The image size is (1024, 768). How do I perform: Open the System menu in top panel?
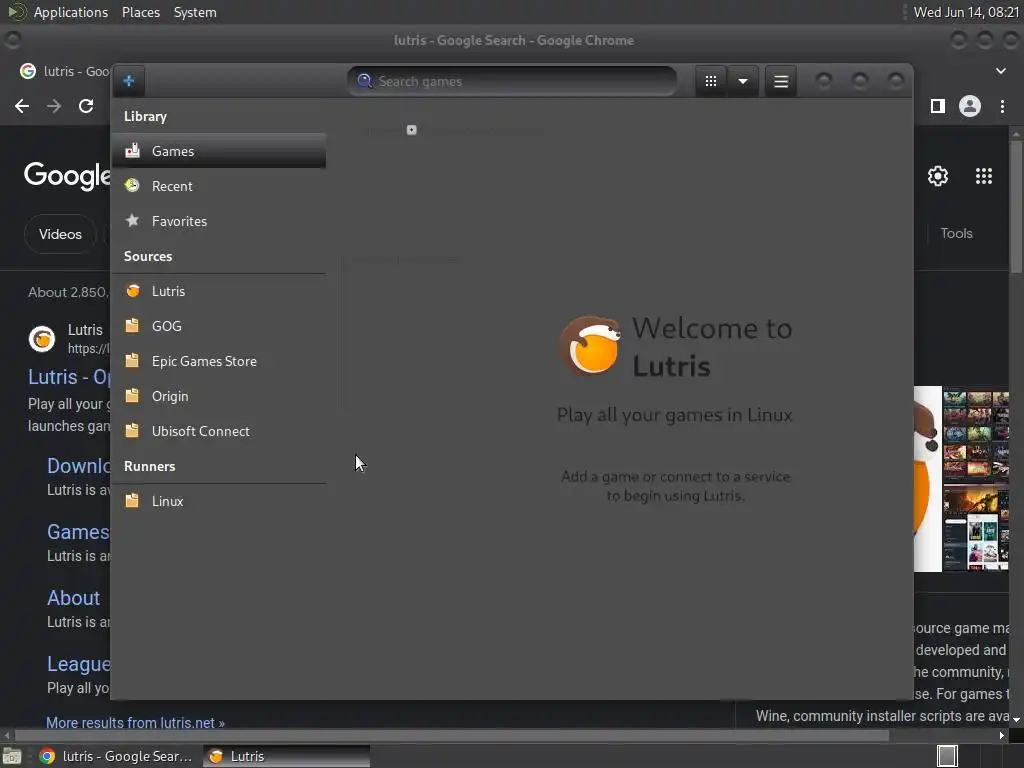(195, 12)
